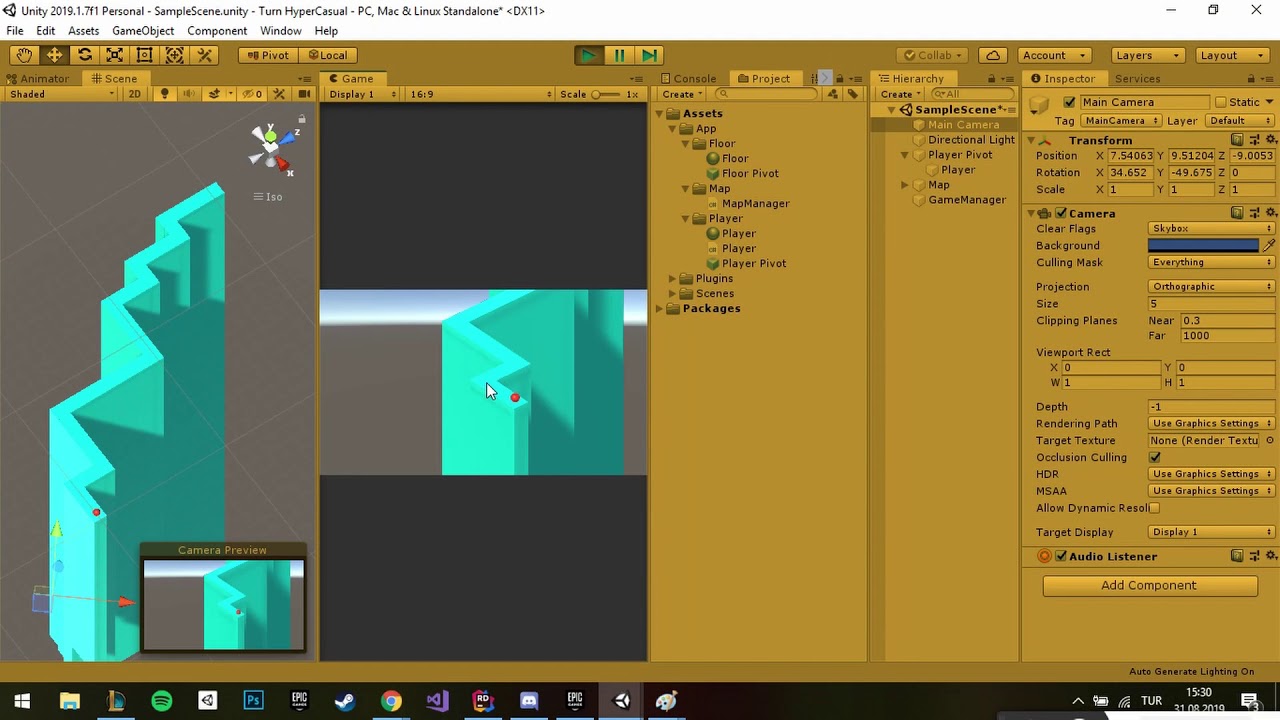Toggle Main Camera active checkbox
1280x720 pixels.
pos(1070,102)
